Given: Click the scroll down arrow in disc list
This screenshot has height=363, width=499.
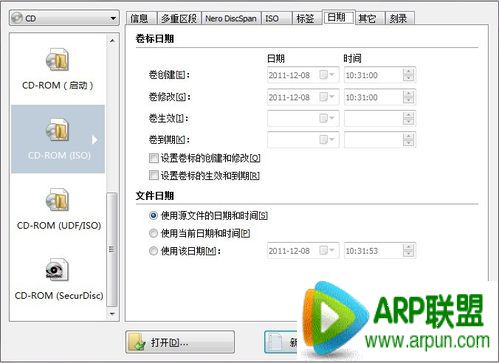Looking at the screenshot, I should (x=112, y=314).
